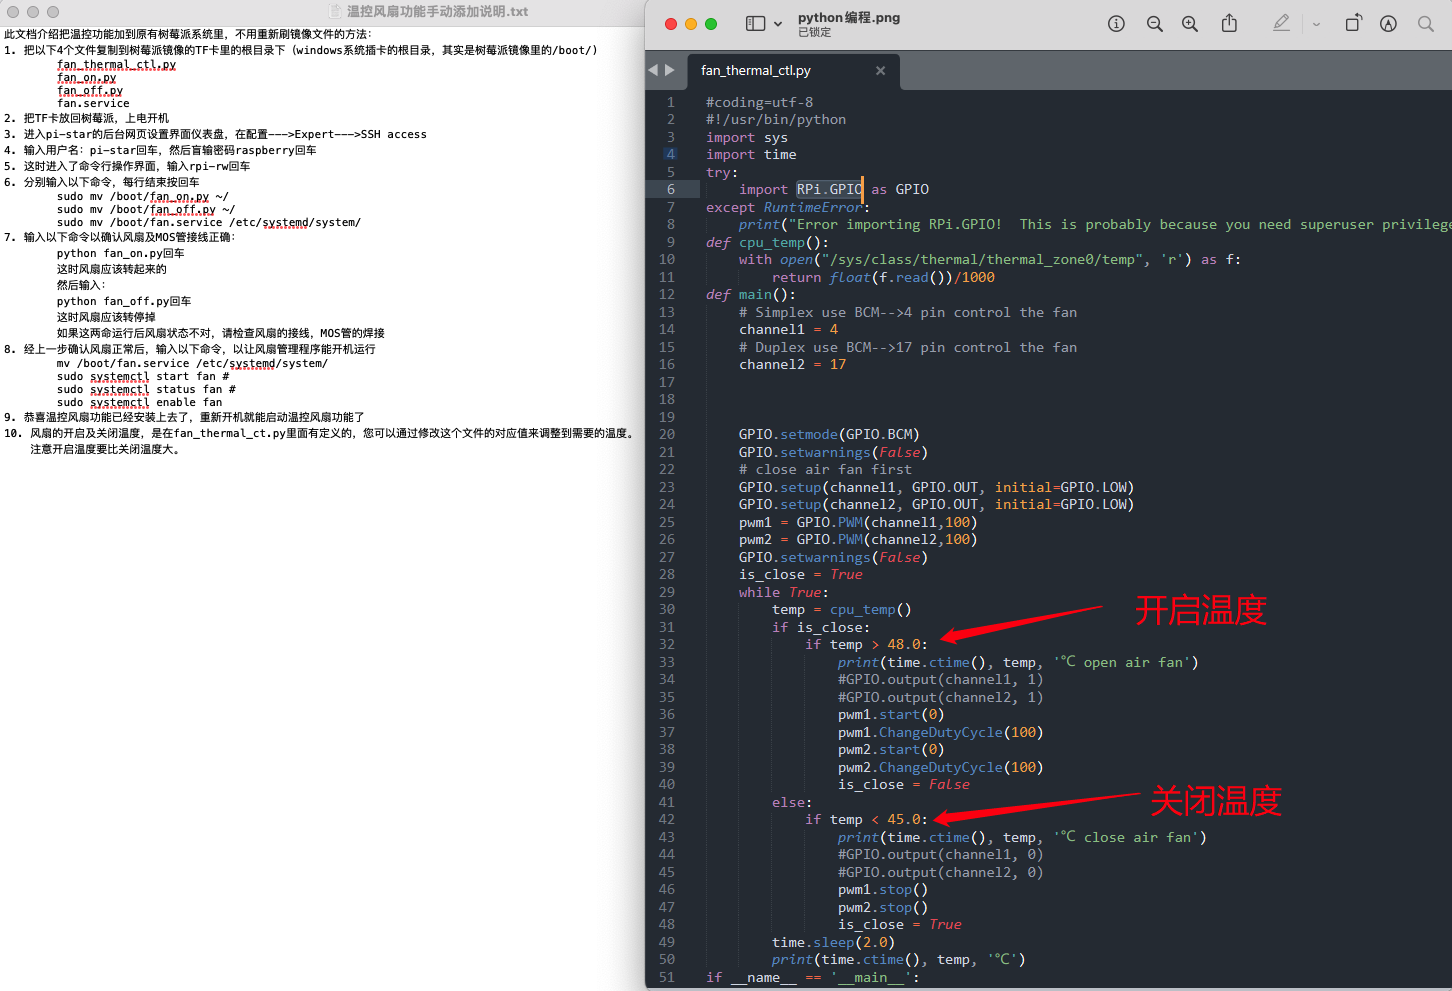
Task: Rotate the image with the rotate icon
Action: [1353, 24]
